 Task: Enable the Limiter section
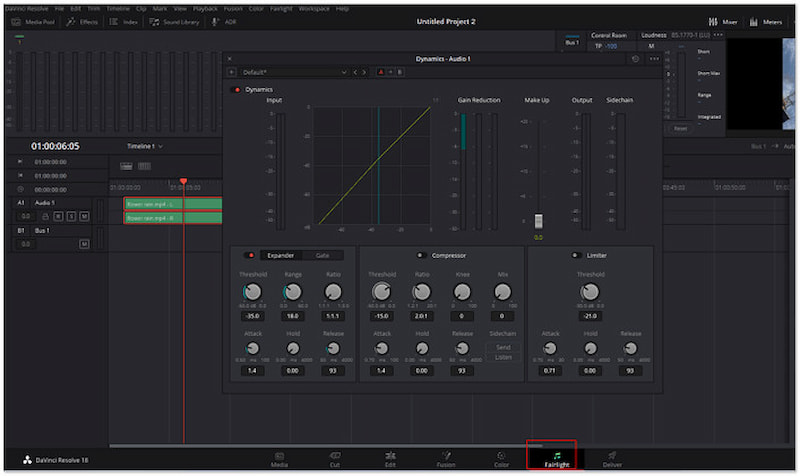pyautogui.click(x=575, y=255)
